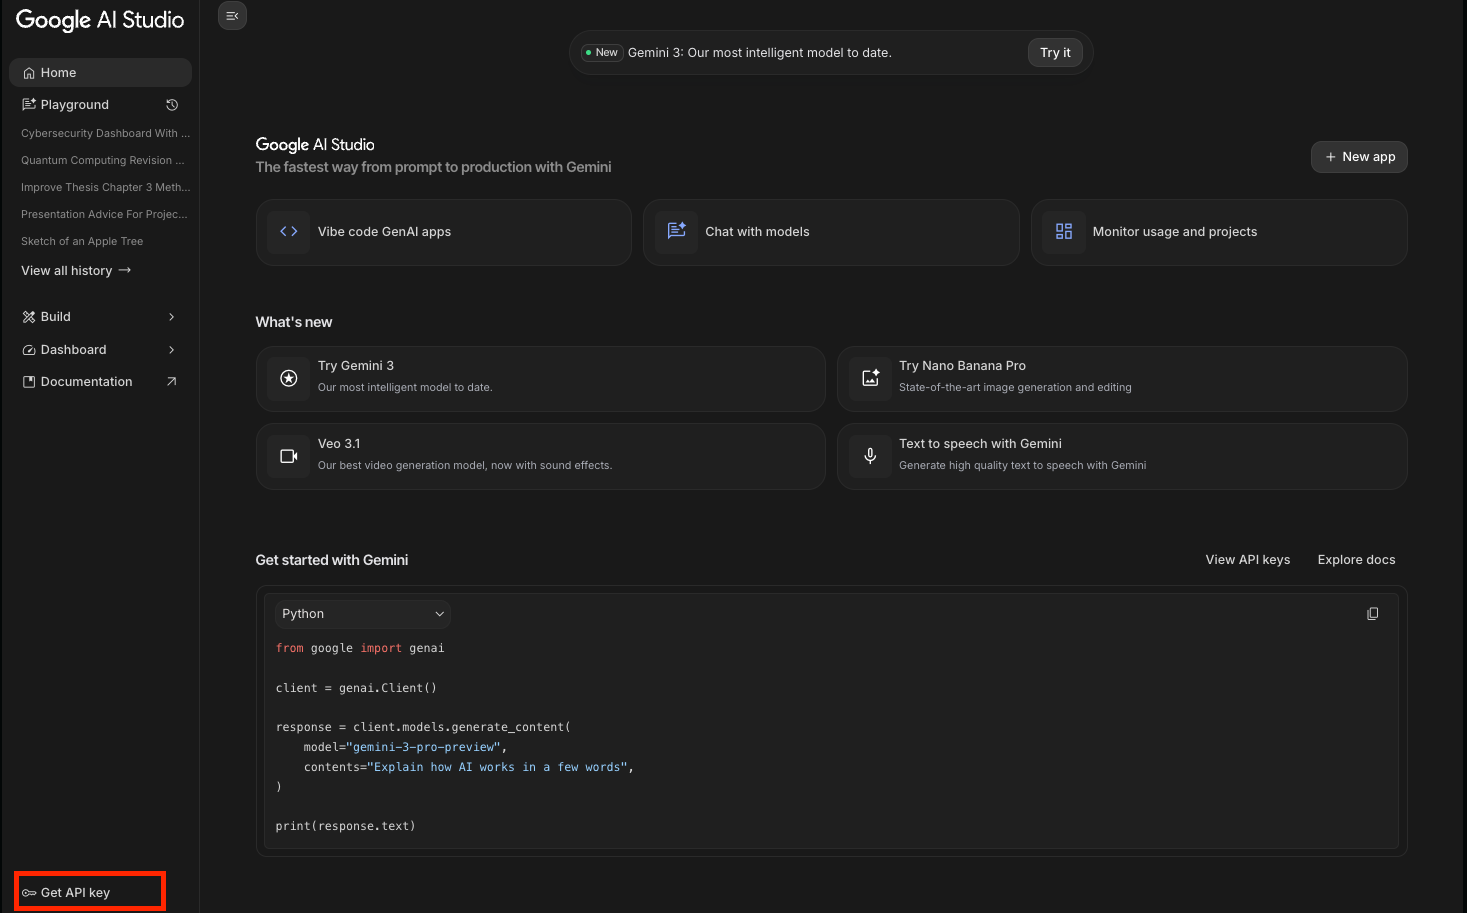Open Try Nano Banana Pro card
The width and height of the screenshot is (1467, 913).
[x=1121, y=378]
